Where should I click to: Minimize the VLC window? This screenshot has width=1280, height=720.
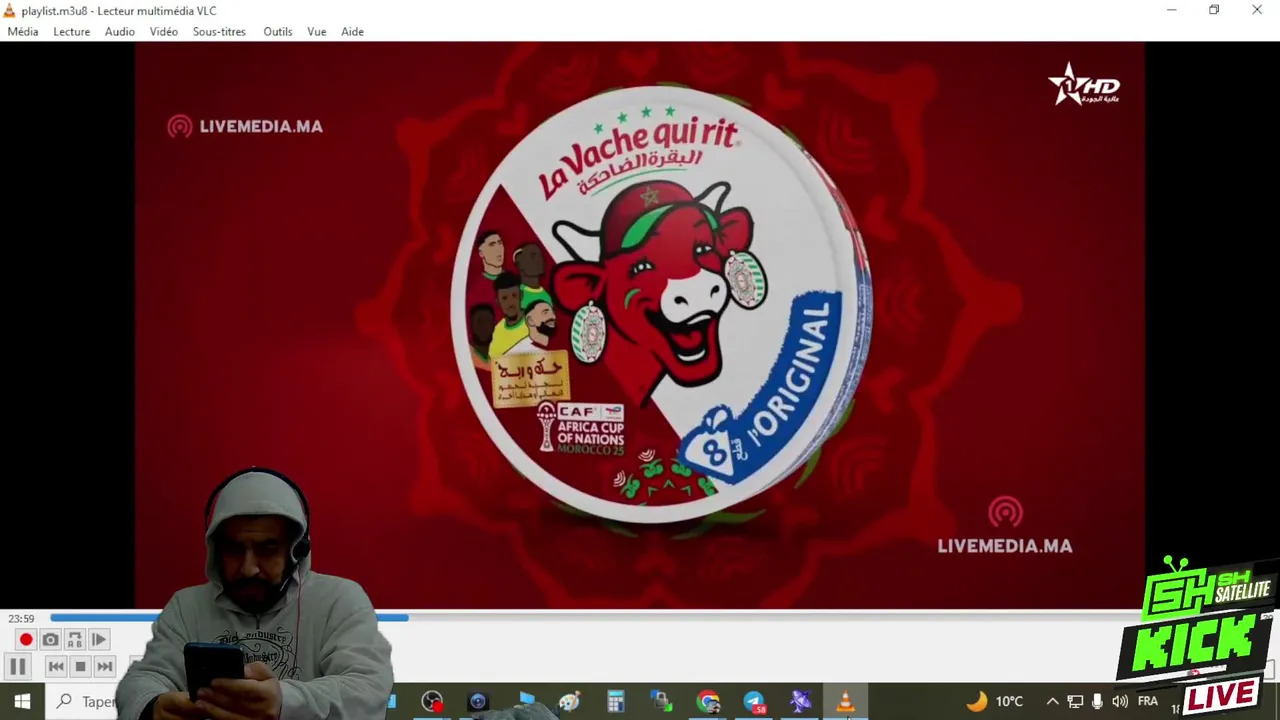pos(1171,10)
